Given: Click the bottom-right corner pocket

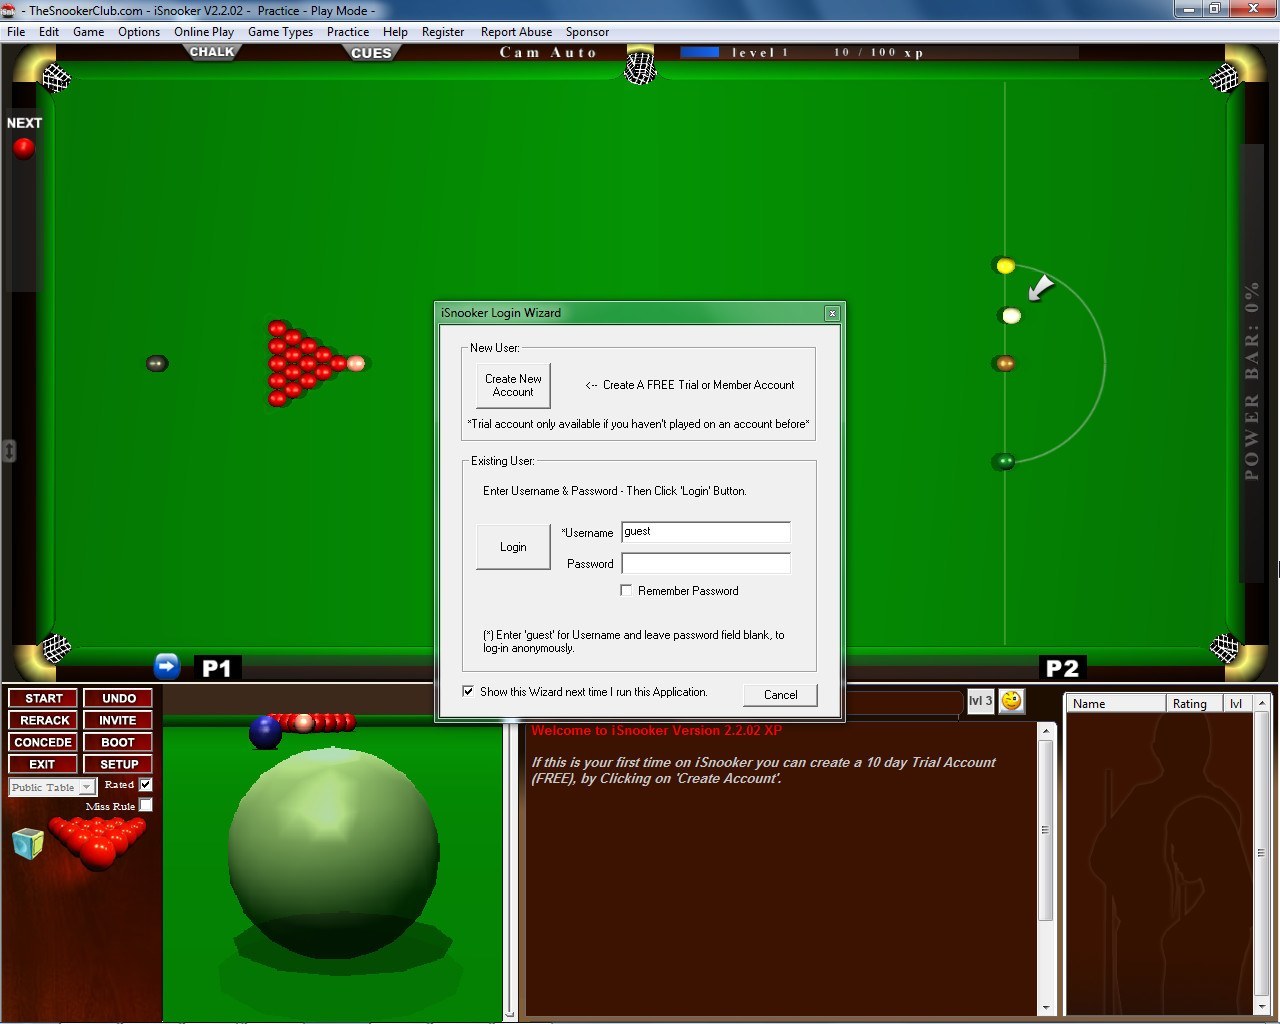Looking at the screenshot, I should 1224,648.
